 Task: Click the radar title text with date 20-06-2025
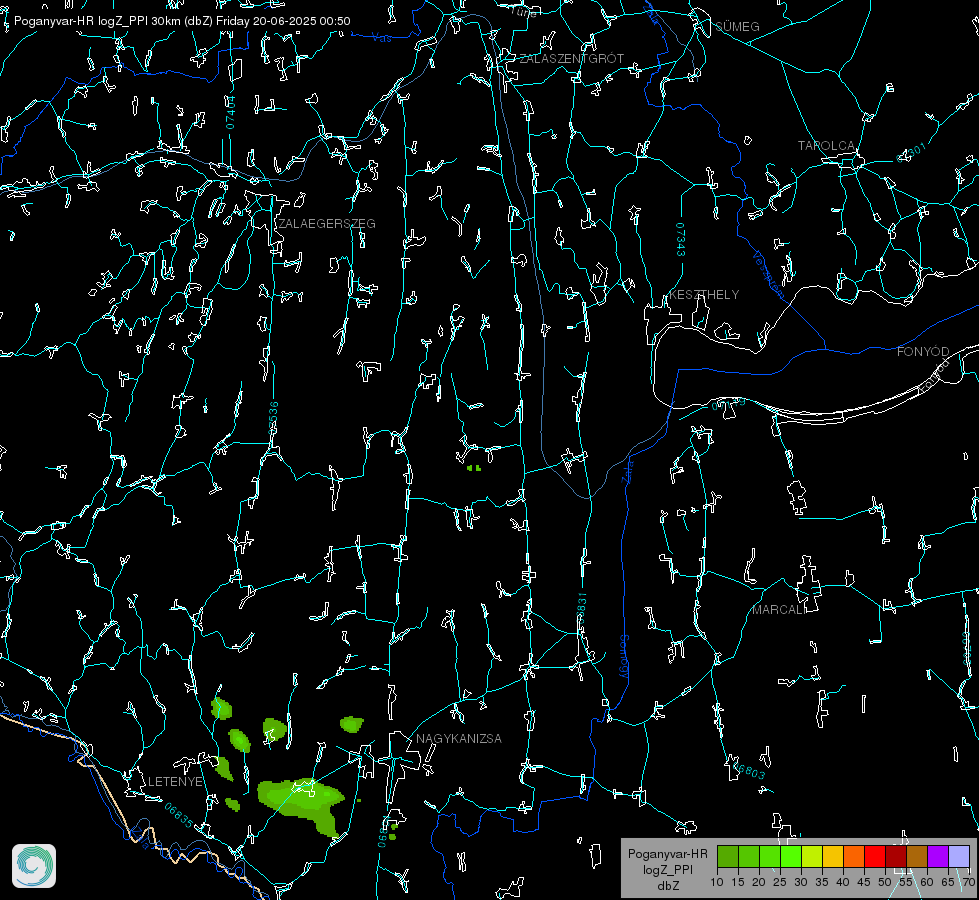click(182, 21)
